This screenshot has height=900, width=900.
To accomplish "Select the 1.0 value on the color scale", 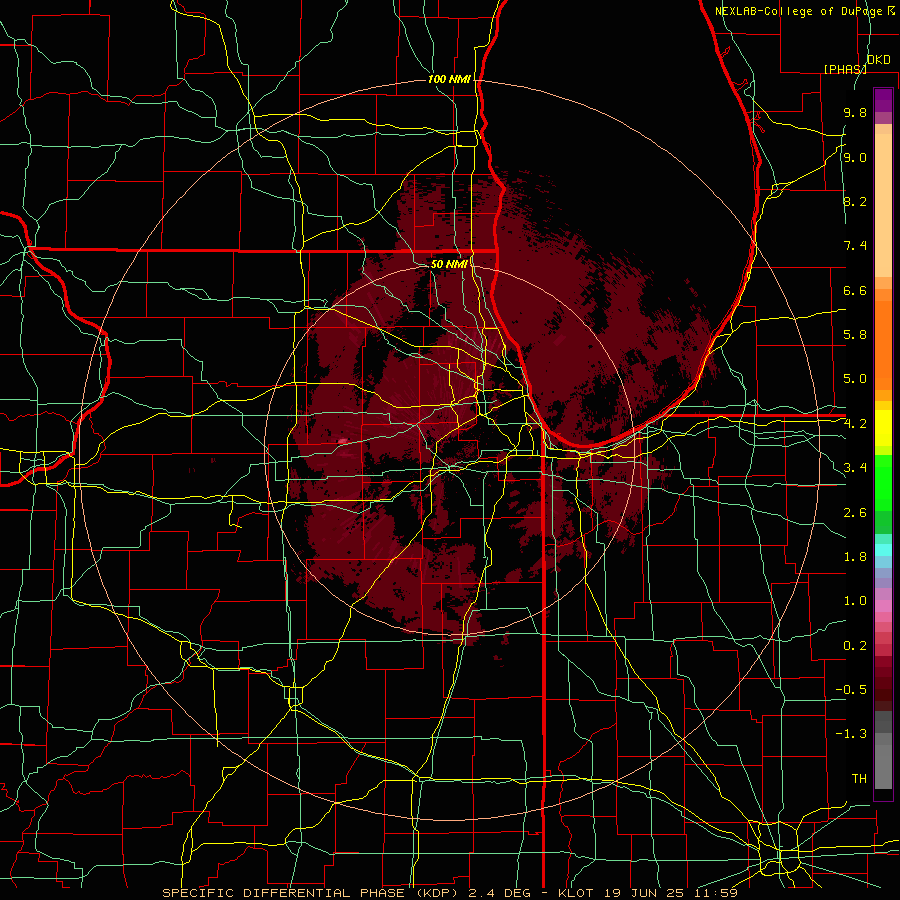I will [x=855, y=601].
